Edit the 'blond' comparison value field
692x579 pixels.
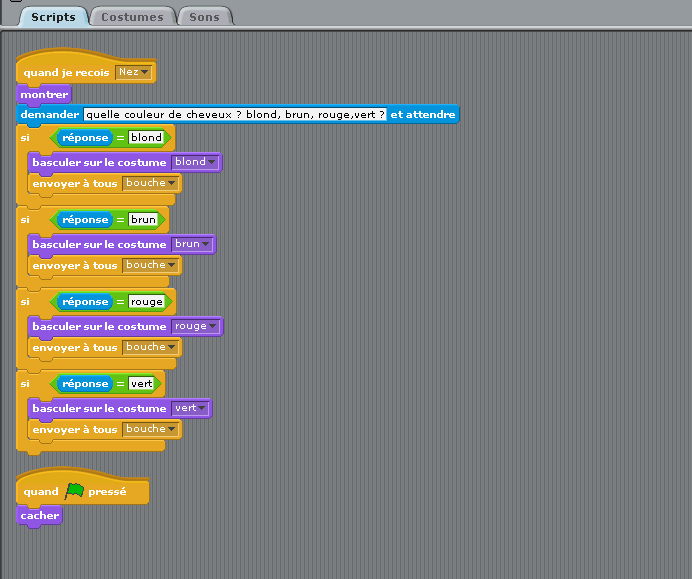(x=146, y=138)
